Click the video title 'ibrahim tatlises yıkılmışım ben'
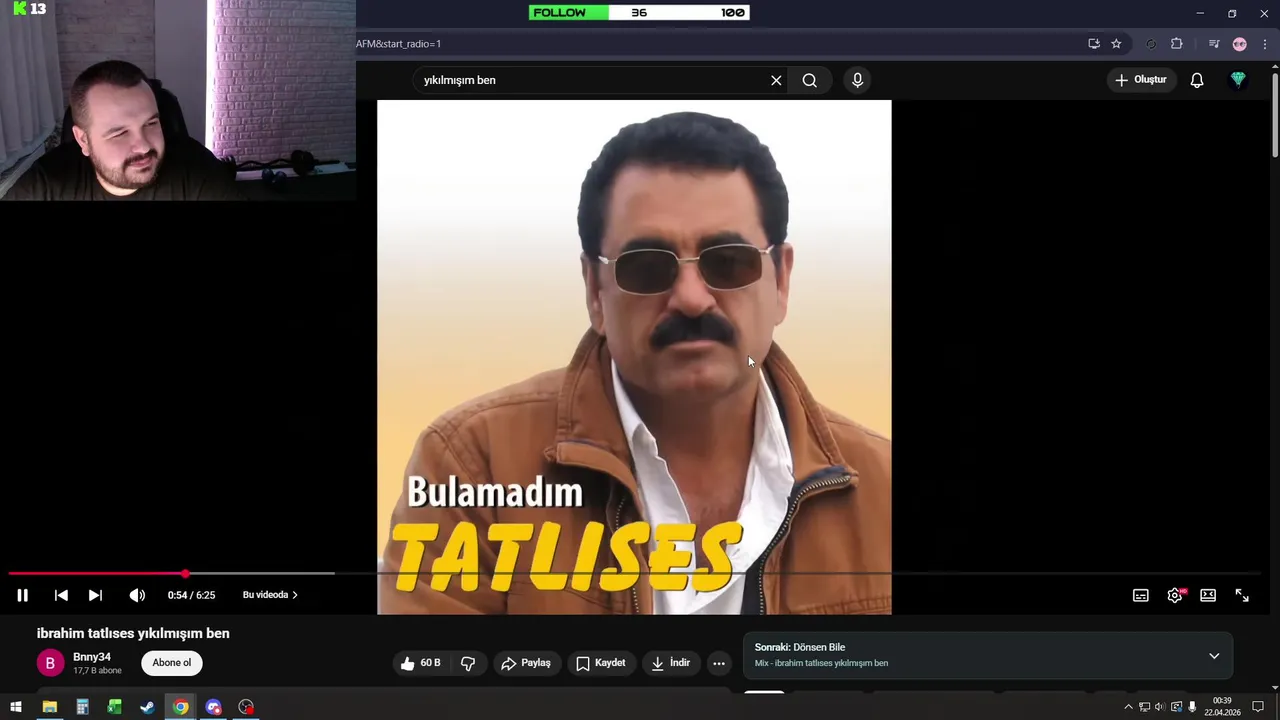This screenshot has width=1280, height=720. pyautogui.click(x=133, y=633)
